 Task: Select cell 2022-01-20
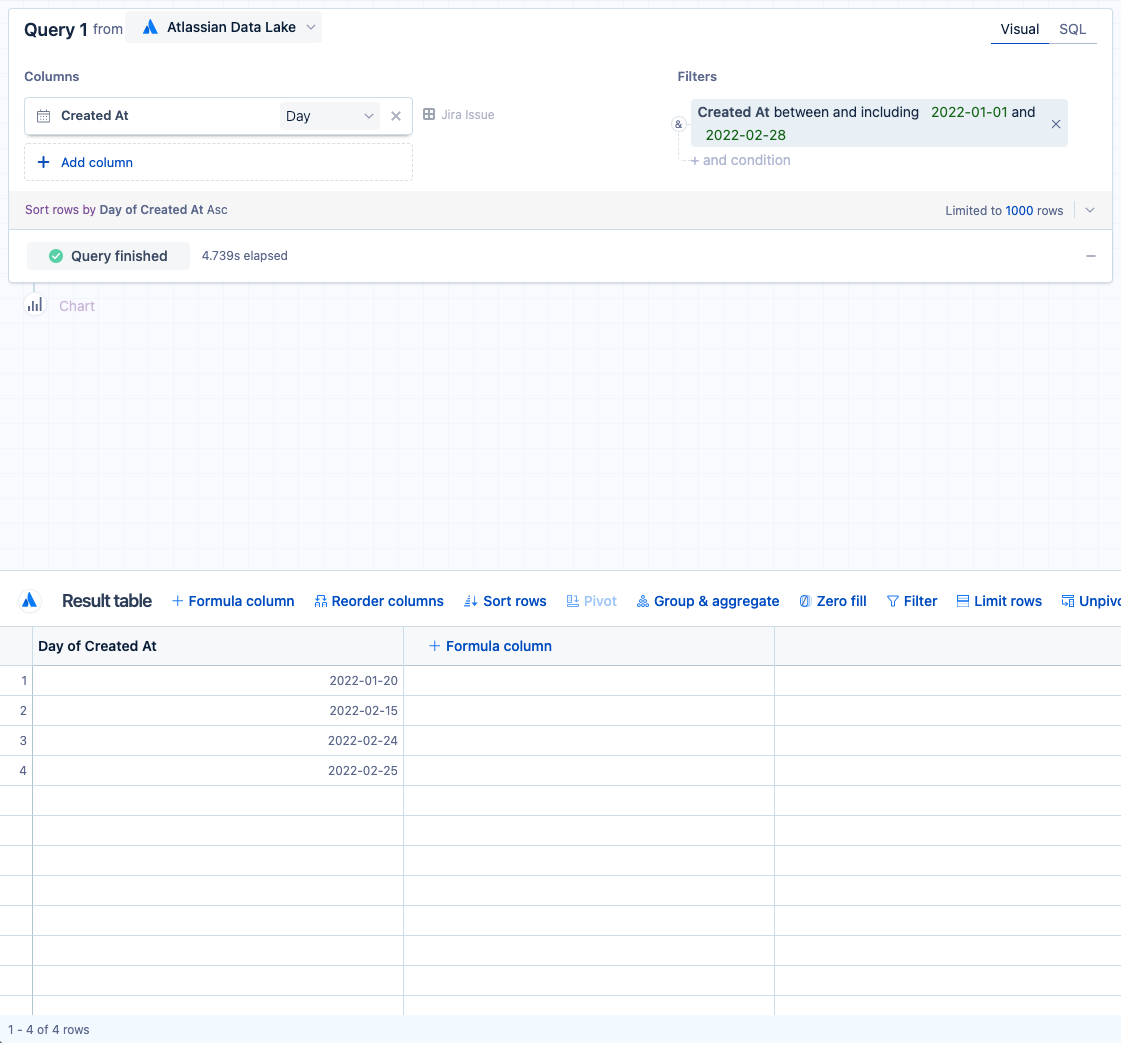click(x=218, y=681)
